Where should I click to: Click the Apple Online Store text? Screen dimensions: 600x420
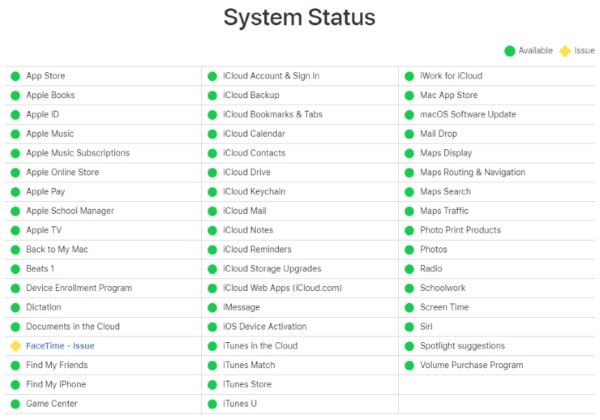click(x=62, y=173)
